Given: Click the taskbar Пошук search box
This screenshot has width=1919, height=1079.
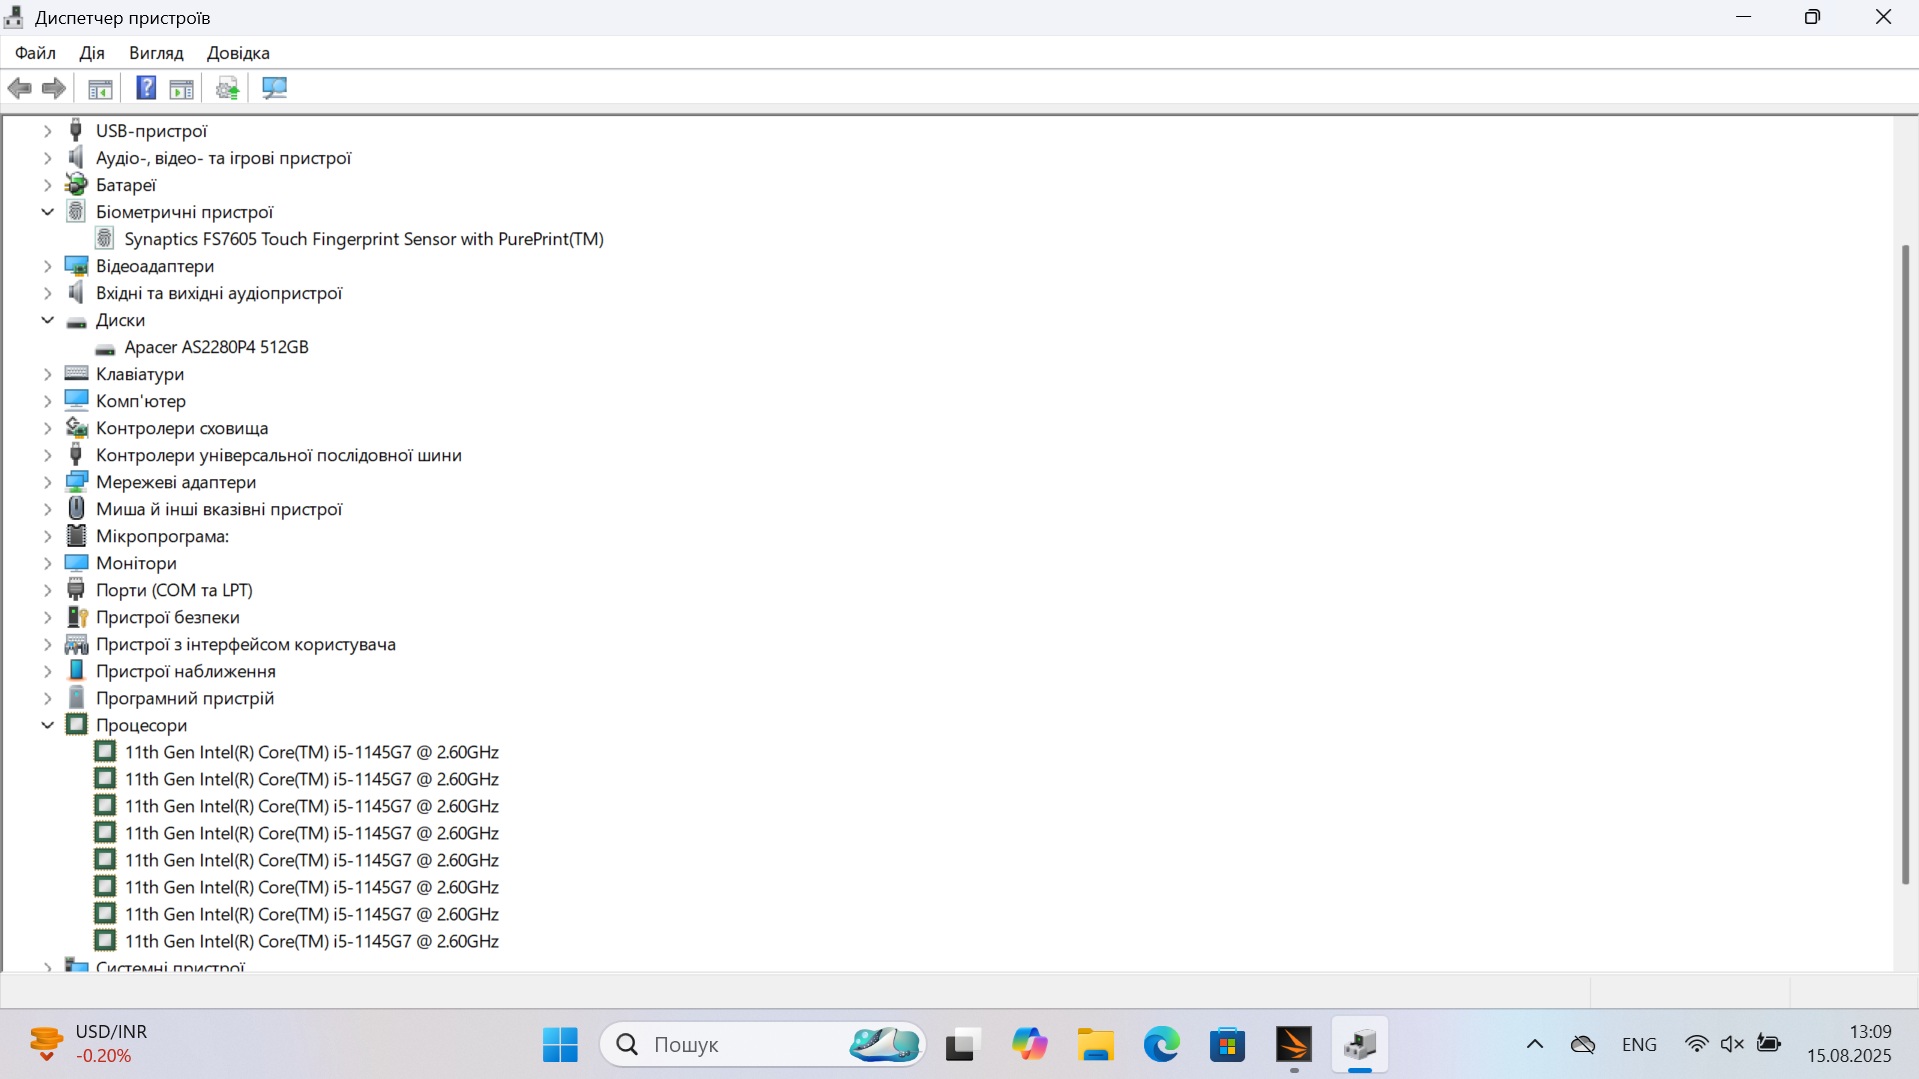Looking at the screenshot, I should [x=763, y=1045].
